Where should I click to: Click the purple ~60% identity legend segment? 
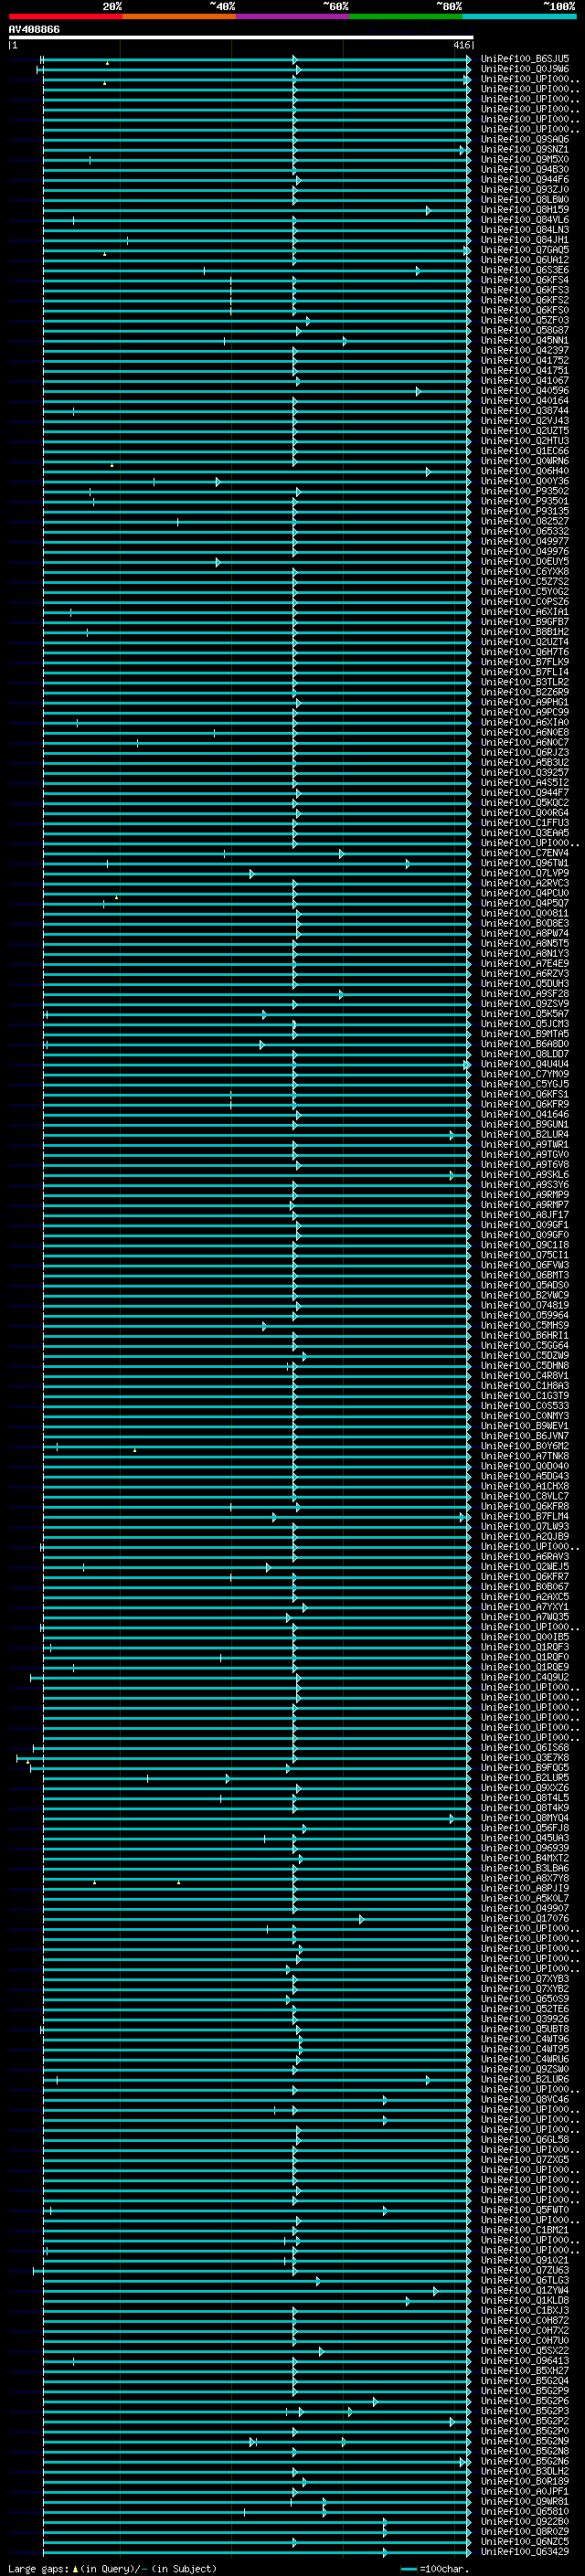pyautogui.click(x=293, y=16)
